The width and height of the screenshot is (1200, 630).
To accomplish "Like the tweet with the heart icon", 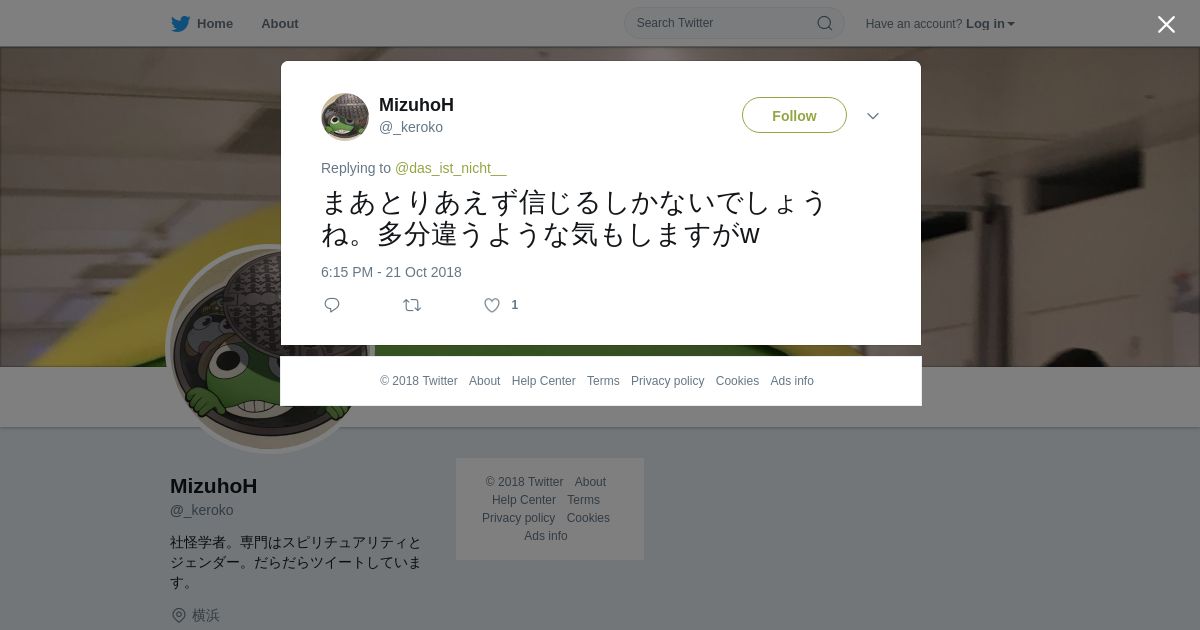I will [492, 305].
